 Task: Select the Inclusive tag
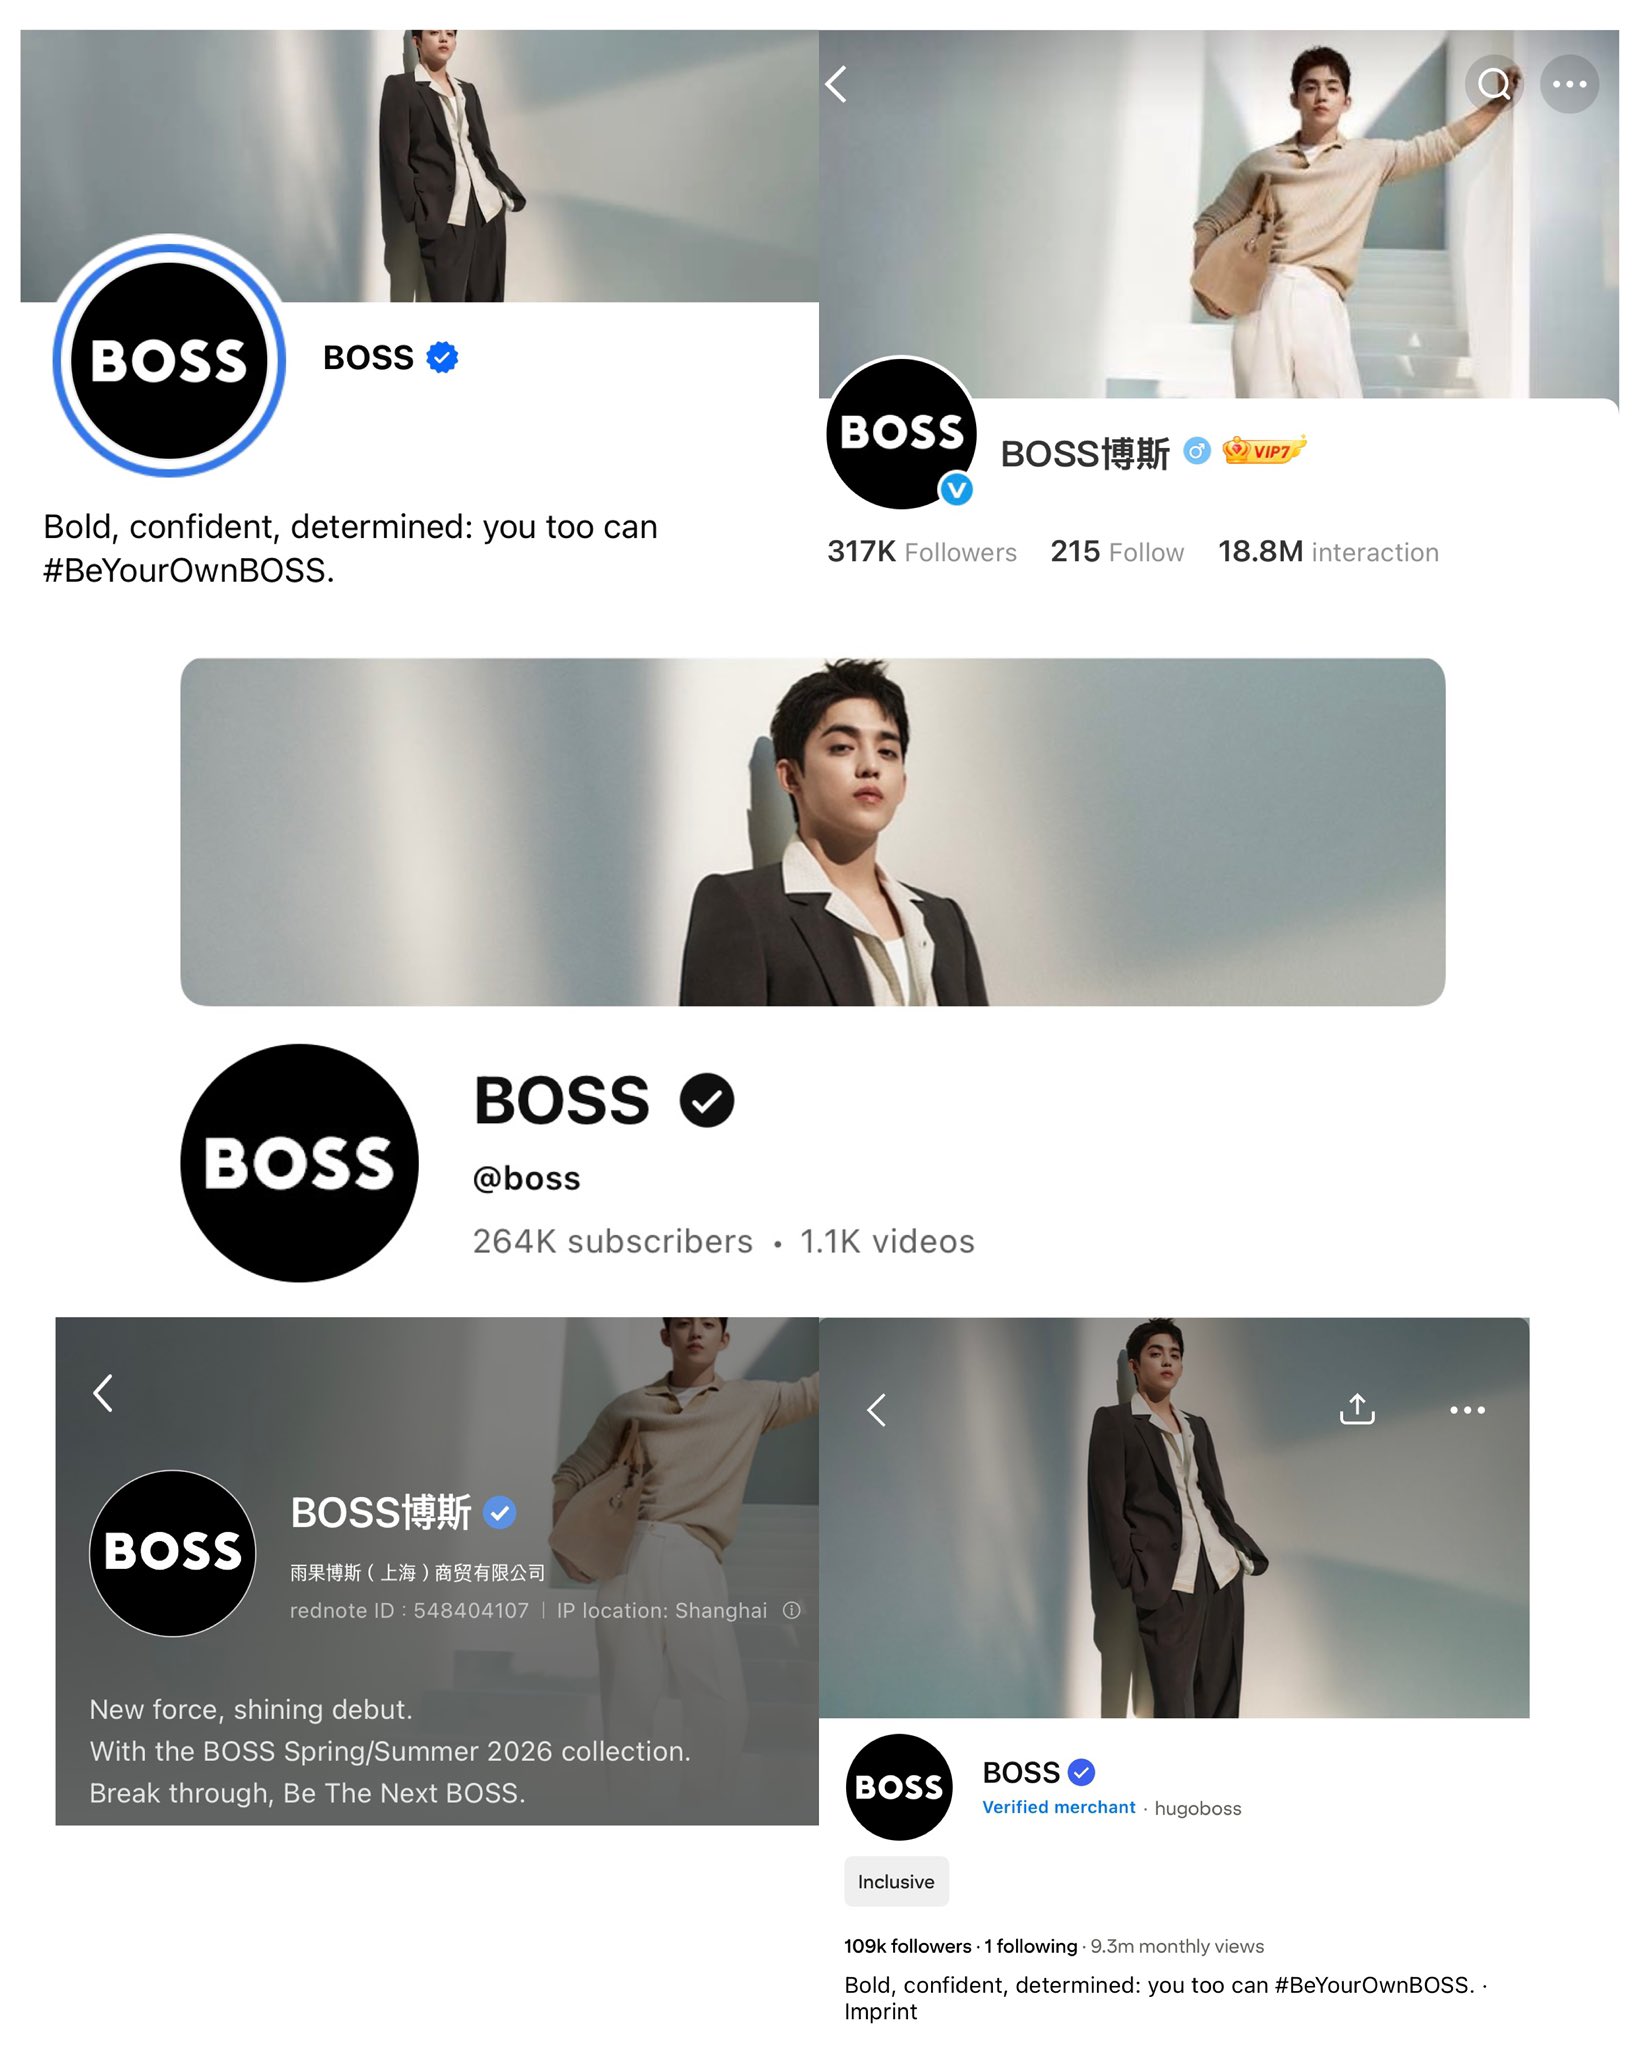(896, 1881)
